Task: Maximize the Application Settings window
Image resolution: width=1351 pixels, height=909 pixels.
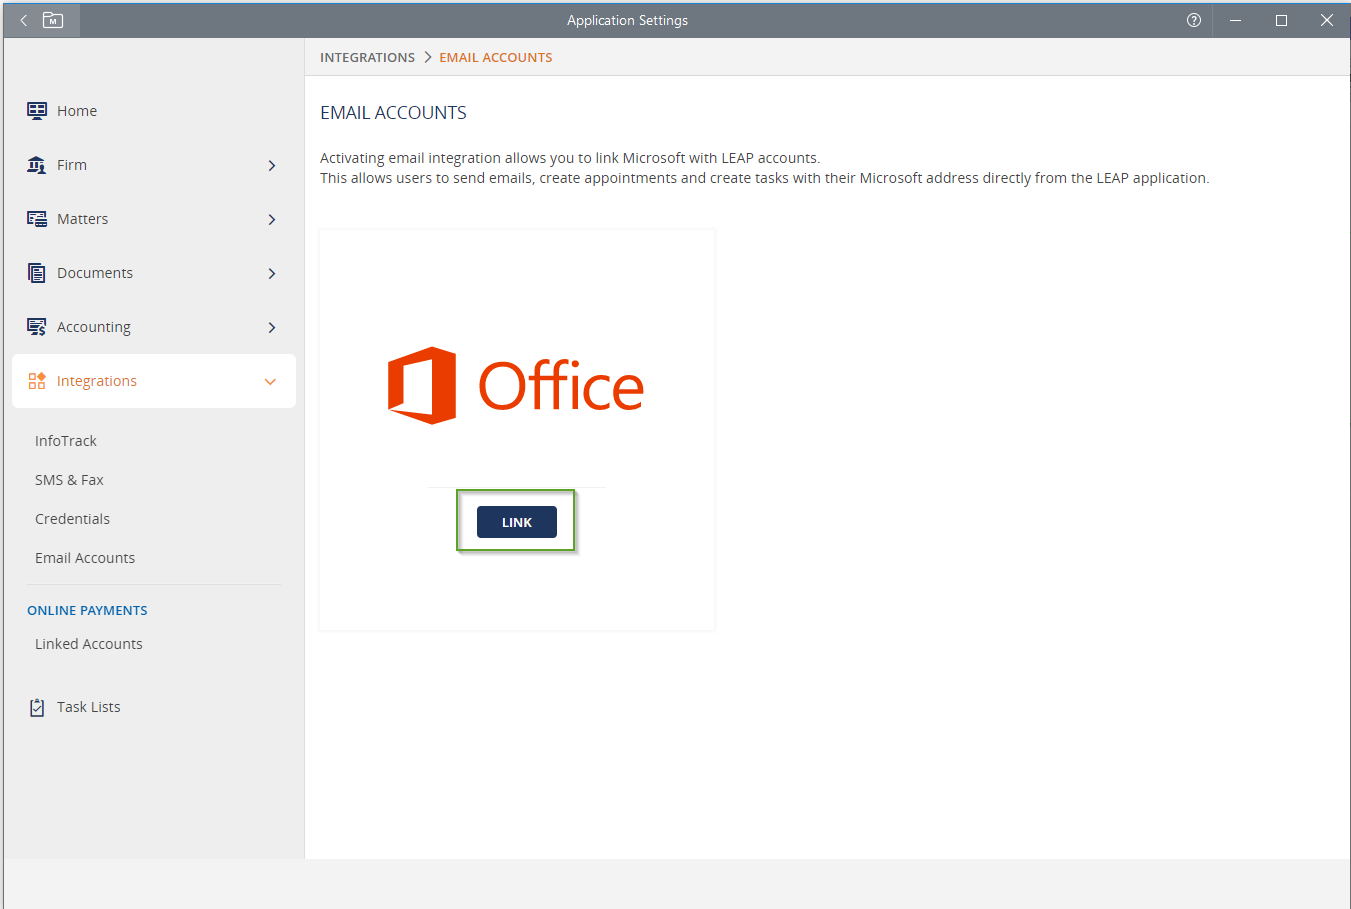Action: 1281,20
